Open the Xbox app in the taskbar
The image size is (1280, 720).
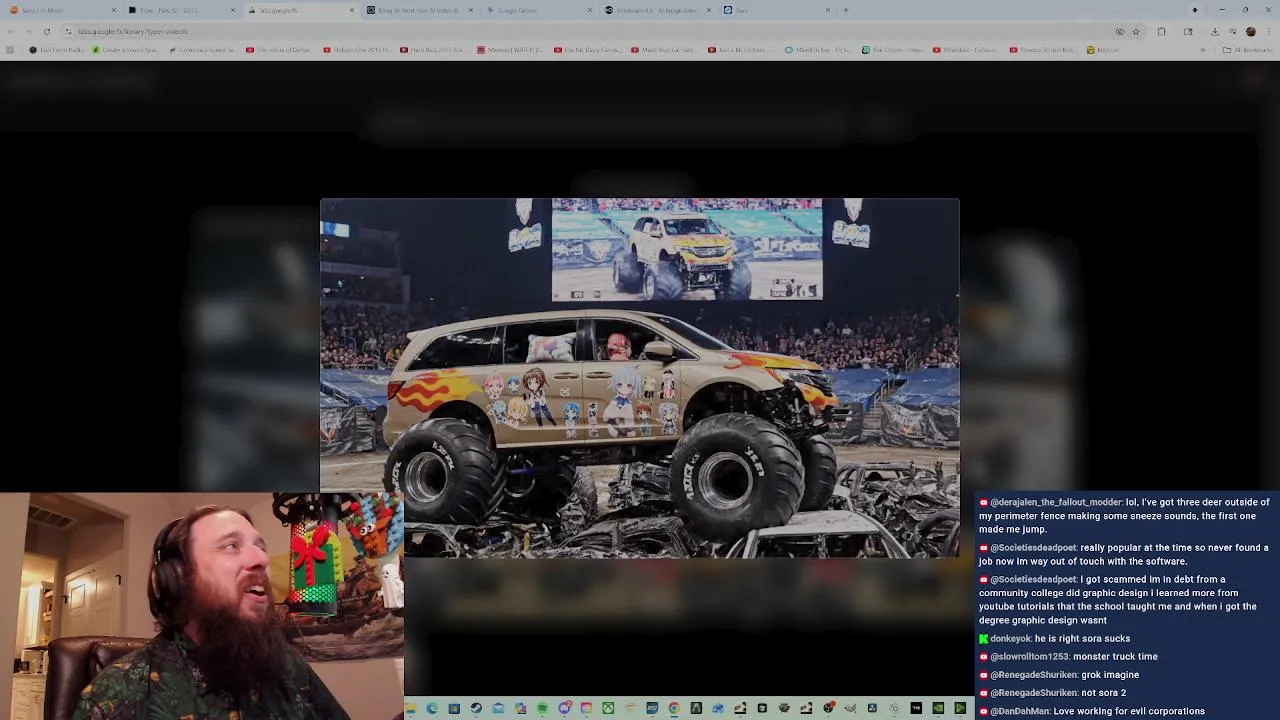(608, 708)
